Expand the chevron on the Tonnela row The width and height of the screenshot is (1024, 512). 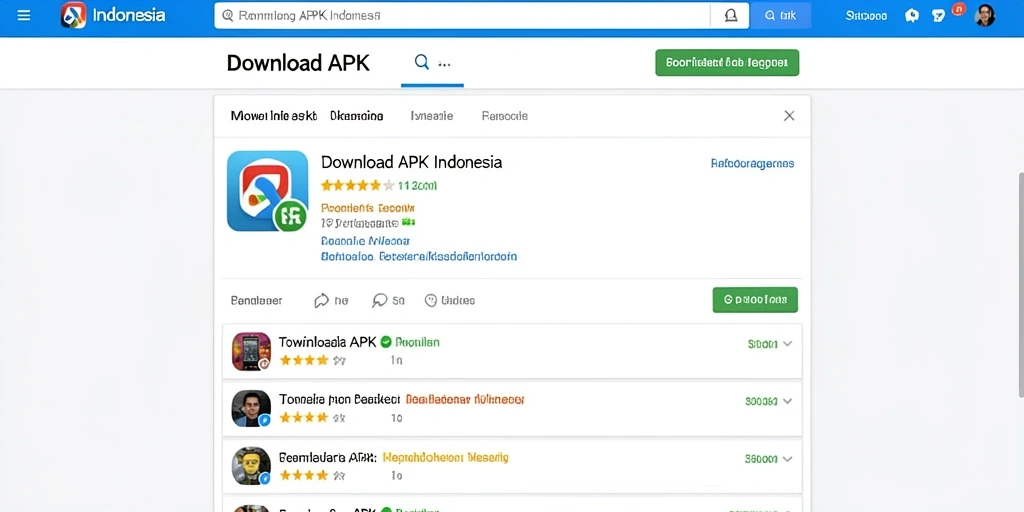pyautogui.click(x=787, y=401)
